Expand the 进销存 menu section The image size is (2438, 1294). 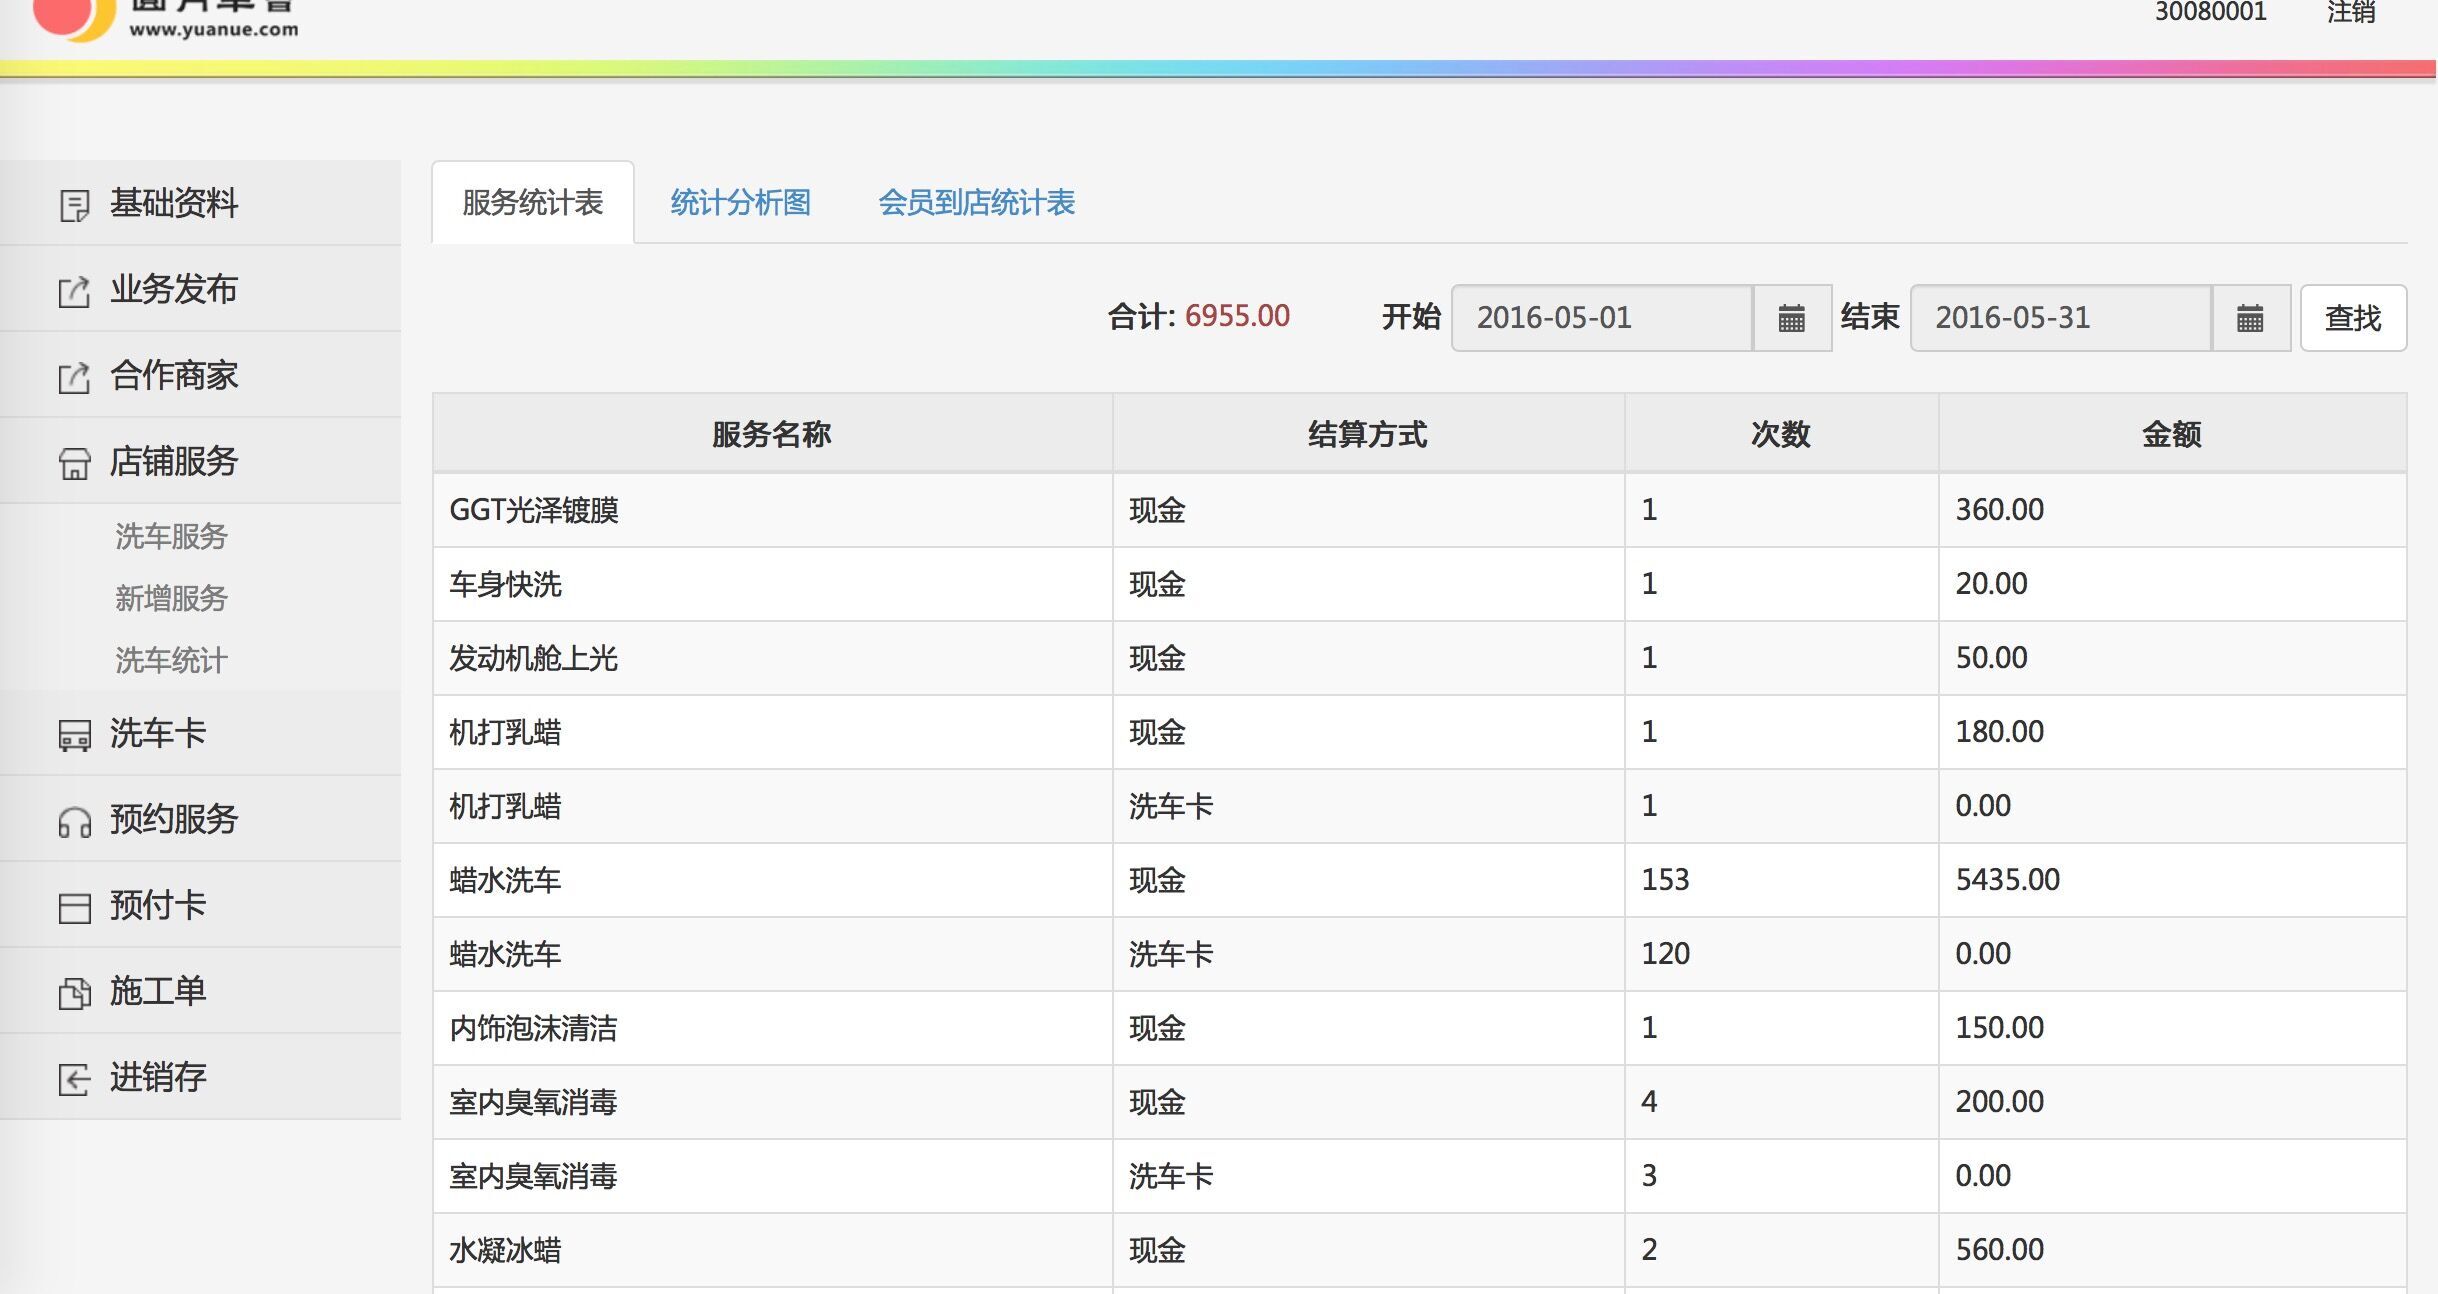200,1077
